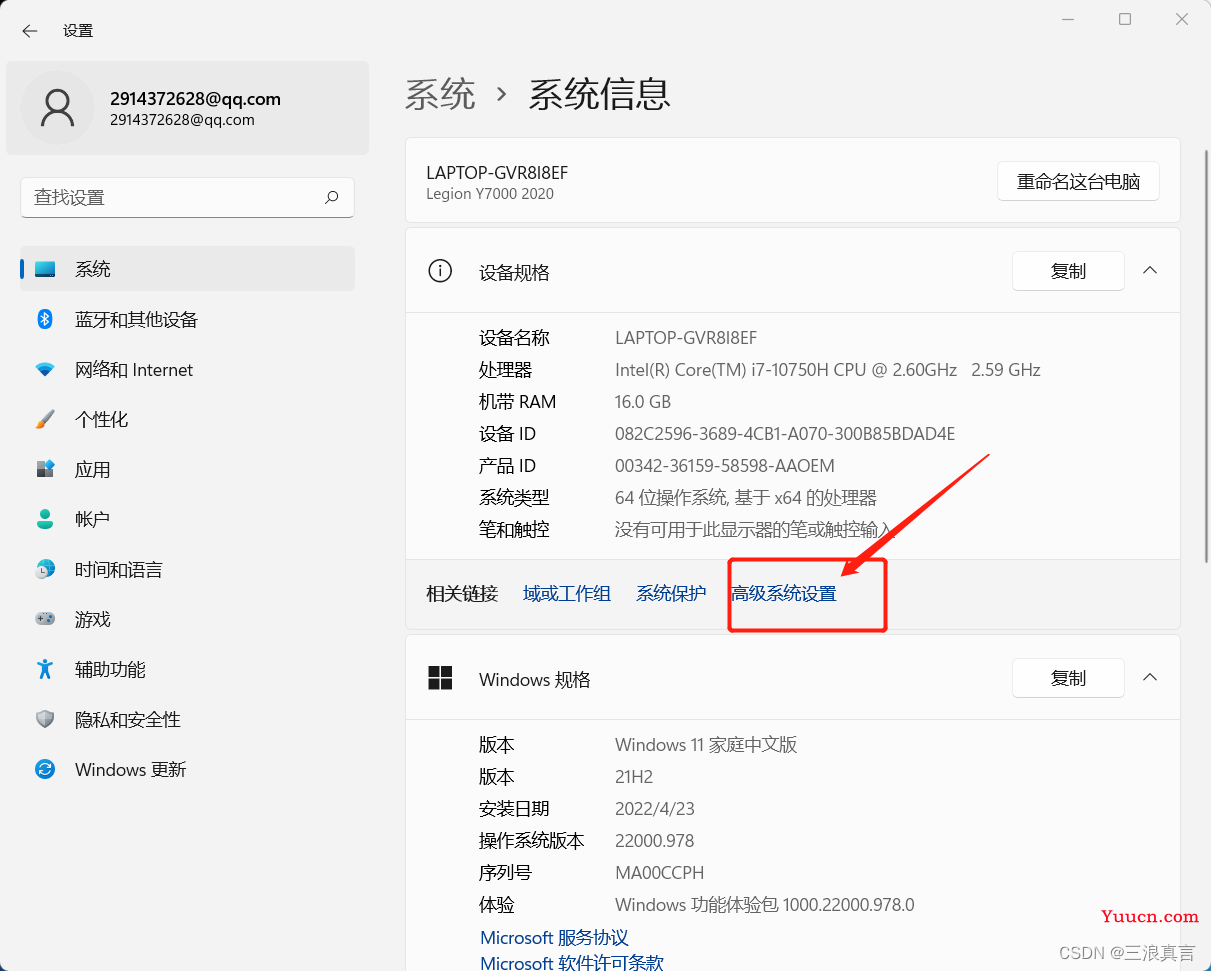Open the 域或工作组 link
Screen dimensions: 1211x971
tap(567, 593)
